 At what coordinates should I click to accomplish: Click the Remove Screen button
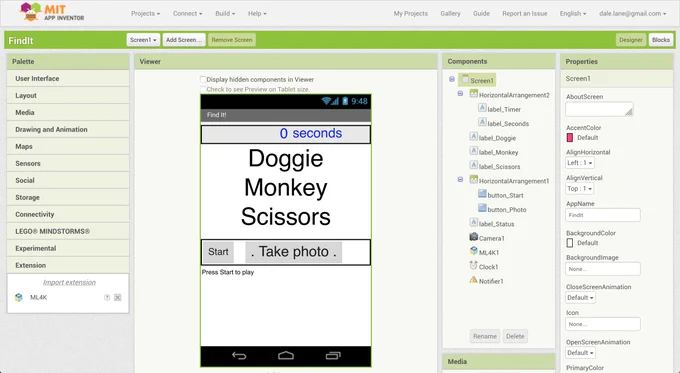(x=232, y=40)
